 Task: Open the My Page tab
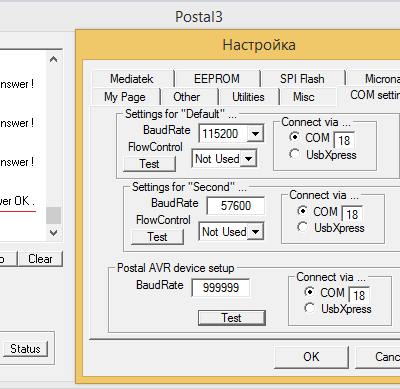[x=125, y=97]
